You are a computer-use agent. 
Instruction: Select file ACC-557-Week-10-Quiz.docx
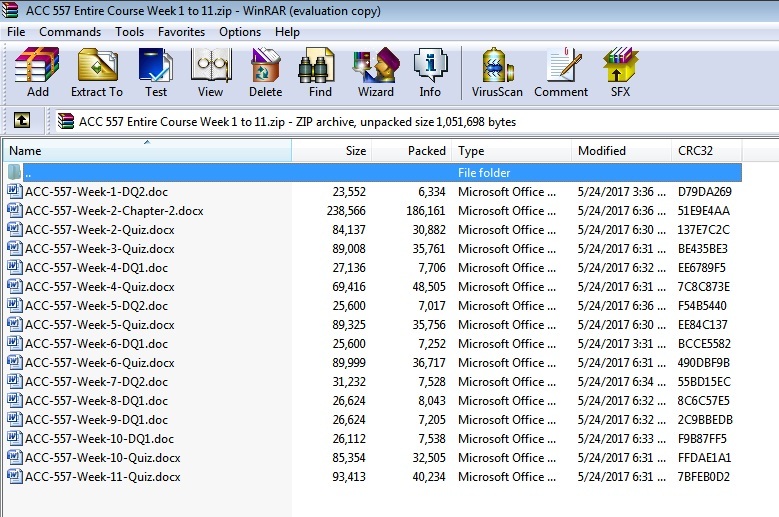[103, 457]
